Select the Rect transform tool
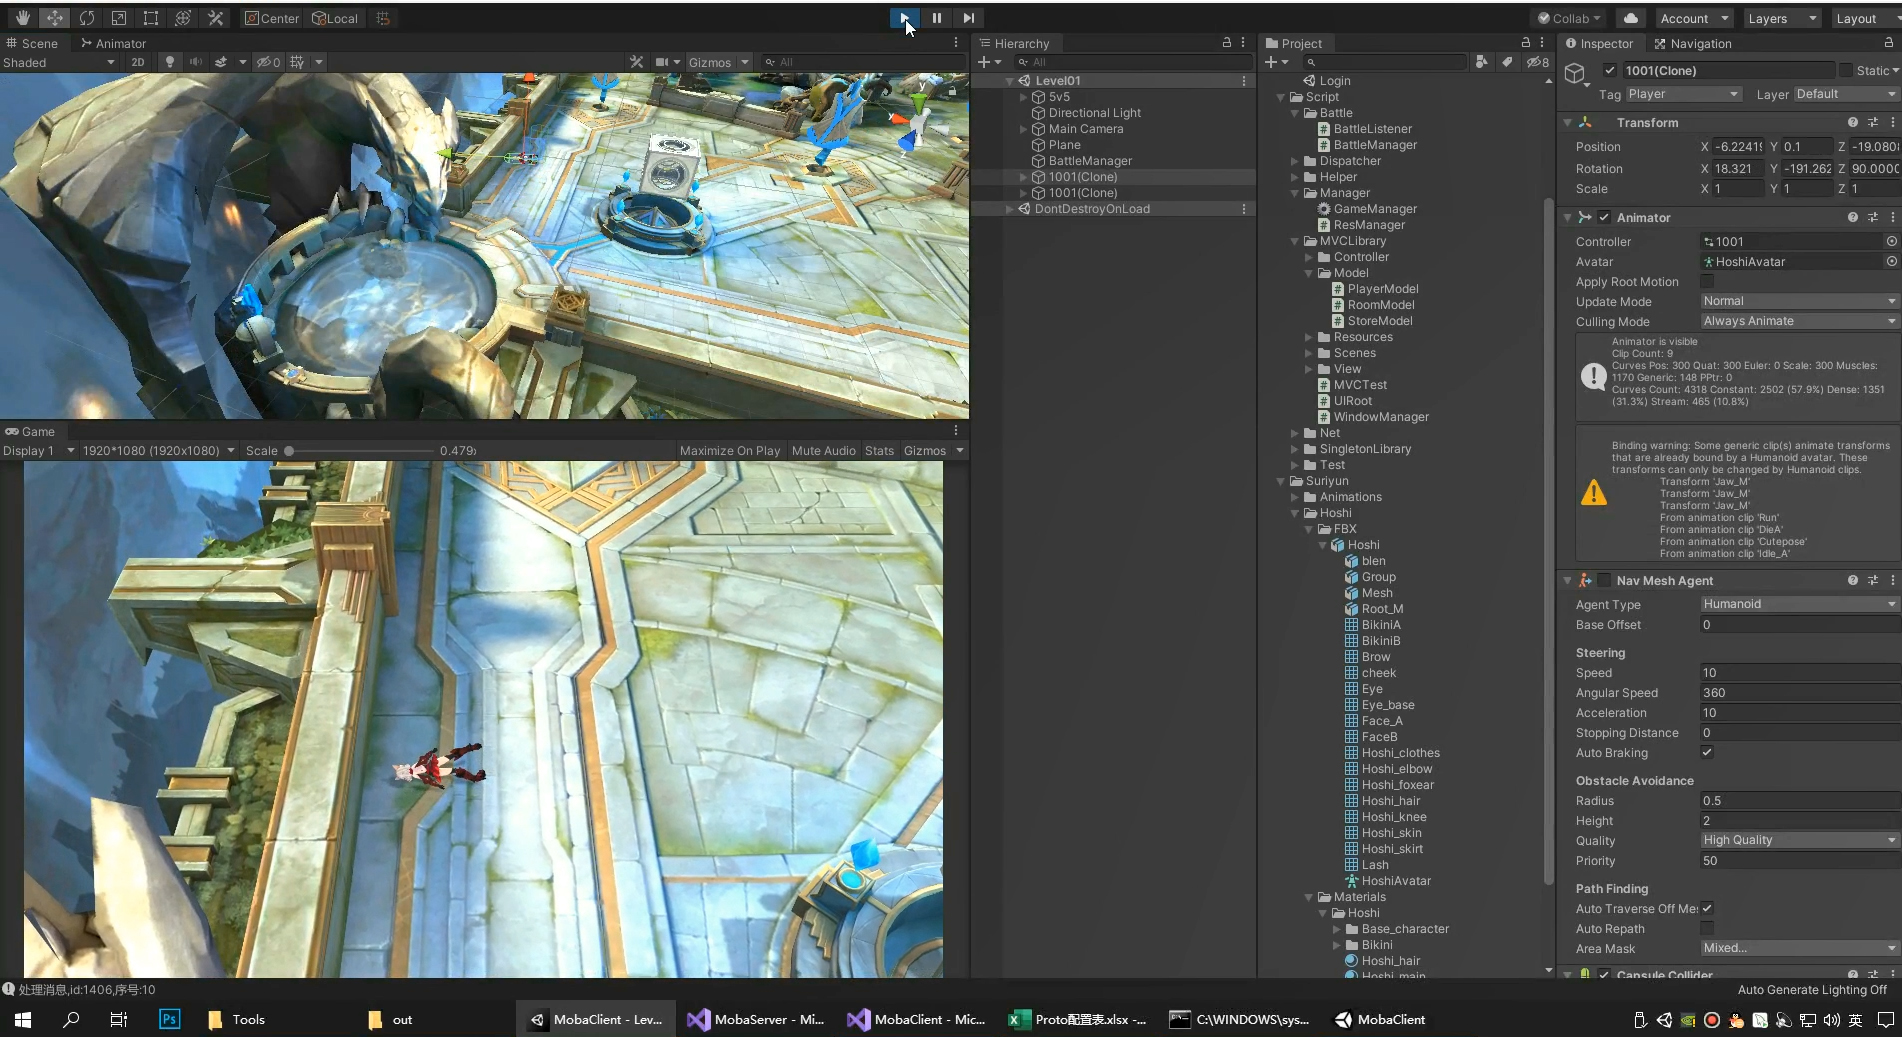This screenshot has height=1037, width=1902. 150,18
